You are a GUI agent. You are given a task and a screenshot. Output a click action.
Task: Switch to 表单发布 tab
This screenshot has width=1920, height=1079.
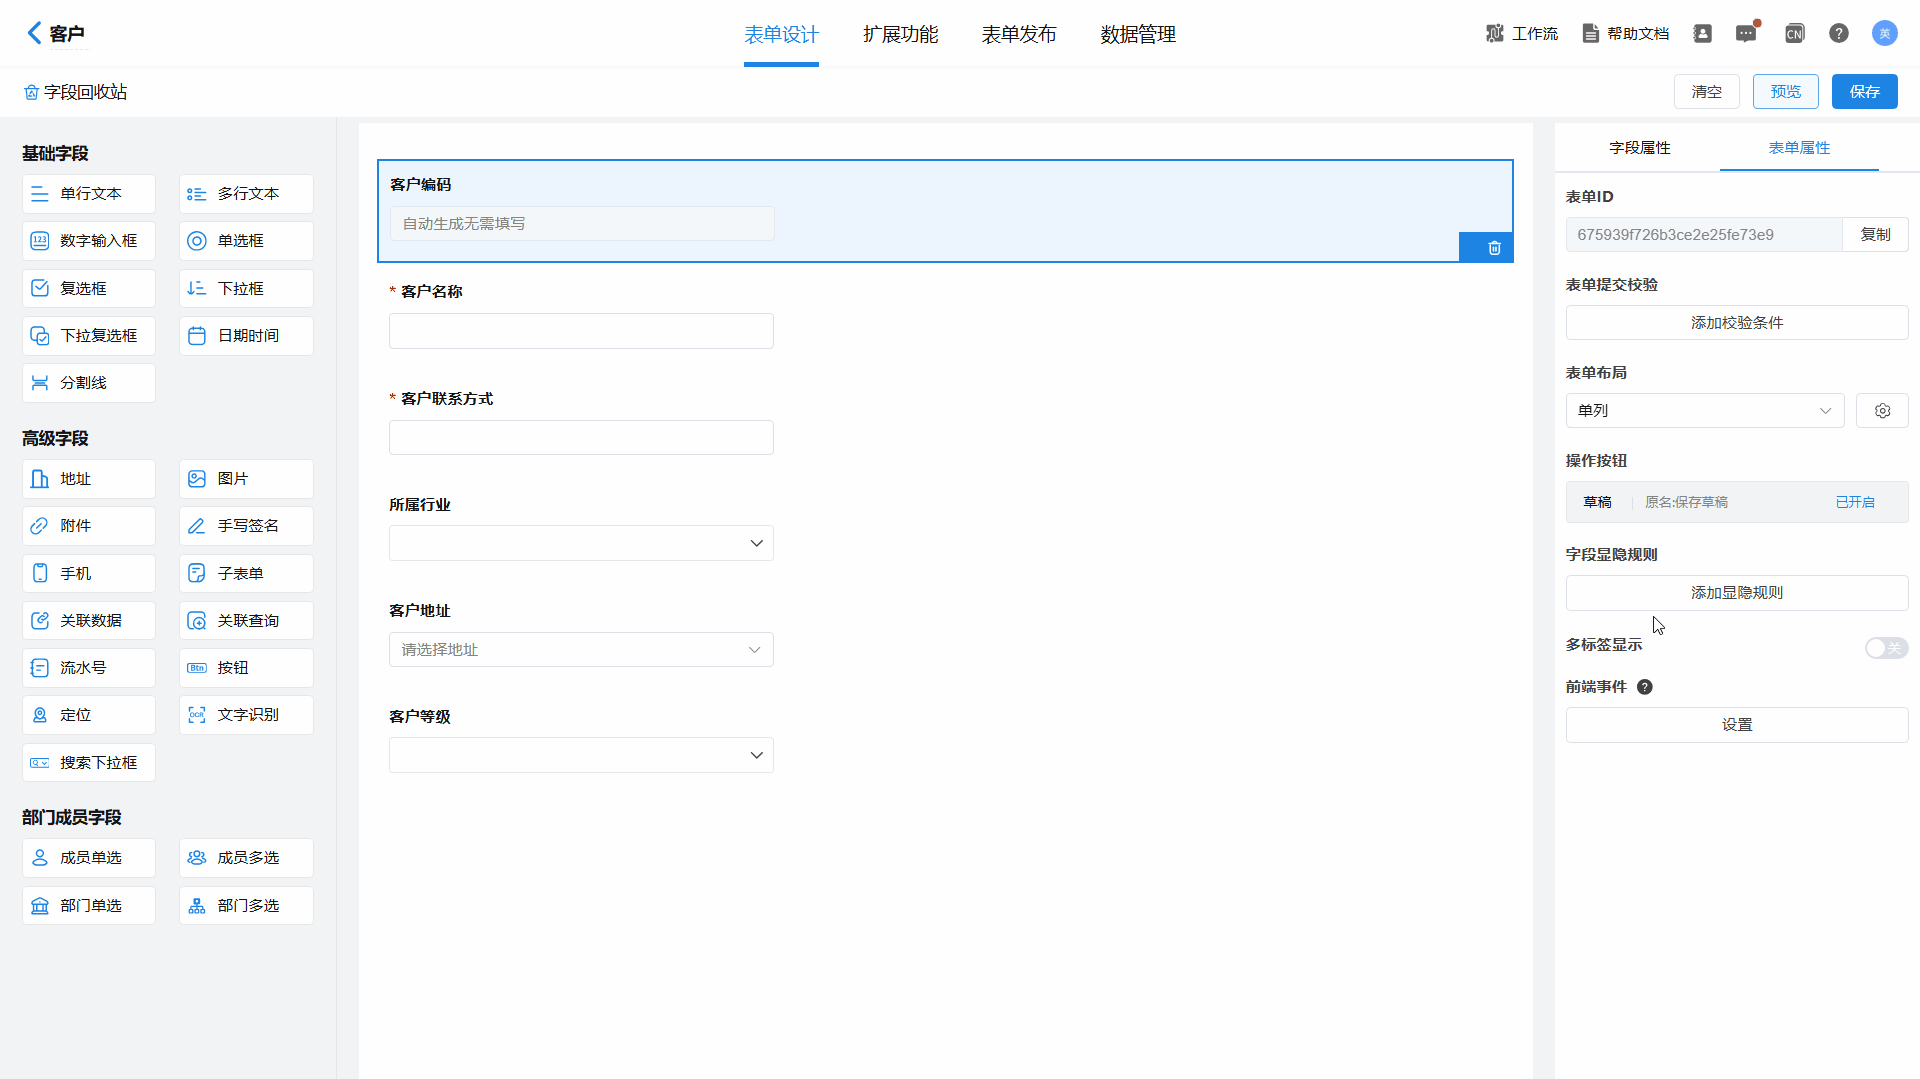[x=1019, y=35]
